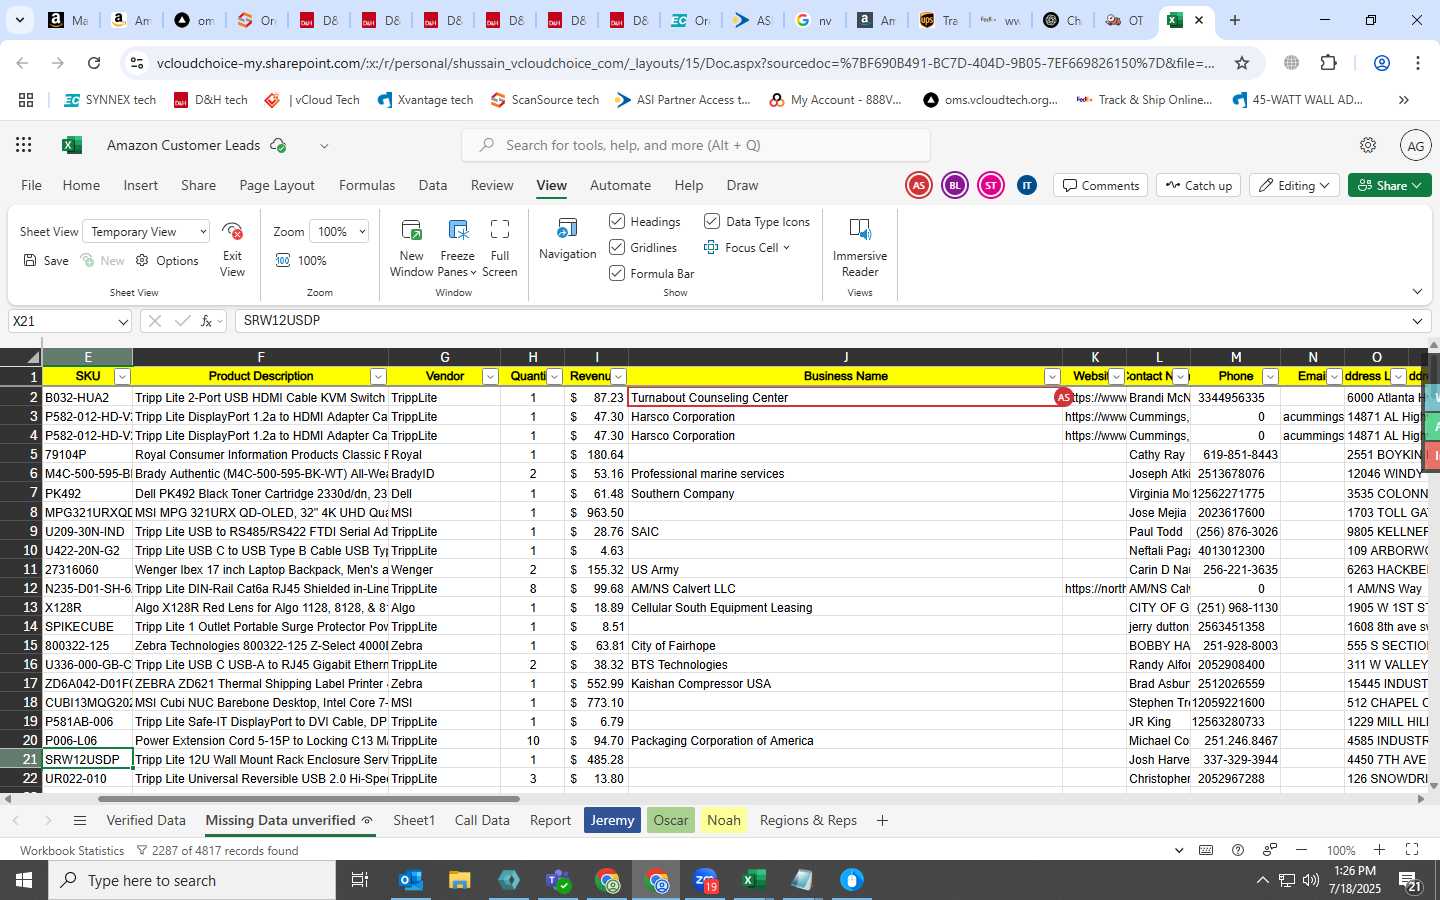Toggle the Formula Bar checkbox
Viewport: 1440px width, 900px height.
[x=617, y=273]
